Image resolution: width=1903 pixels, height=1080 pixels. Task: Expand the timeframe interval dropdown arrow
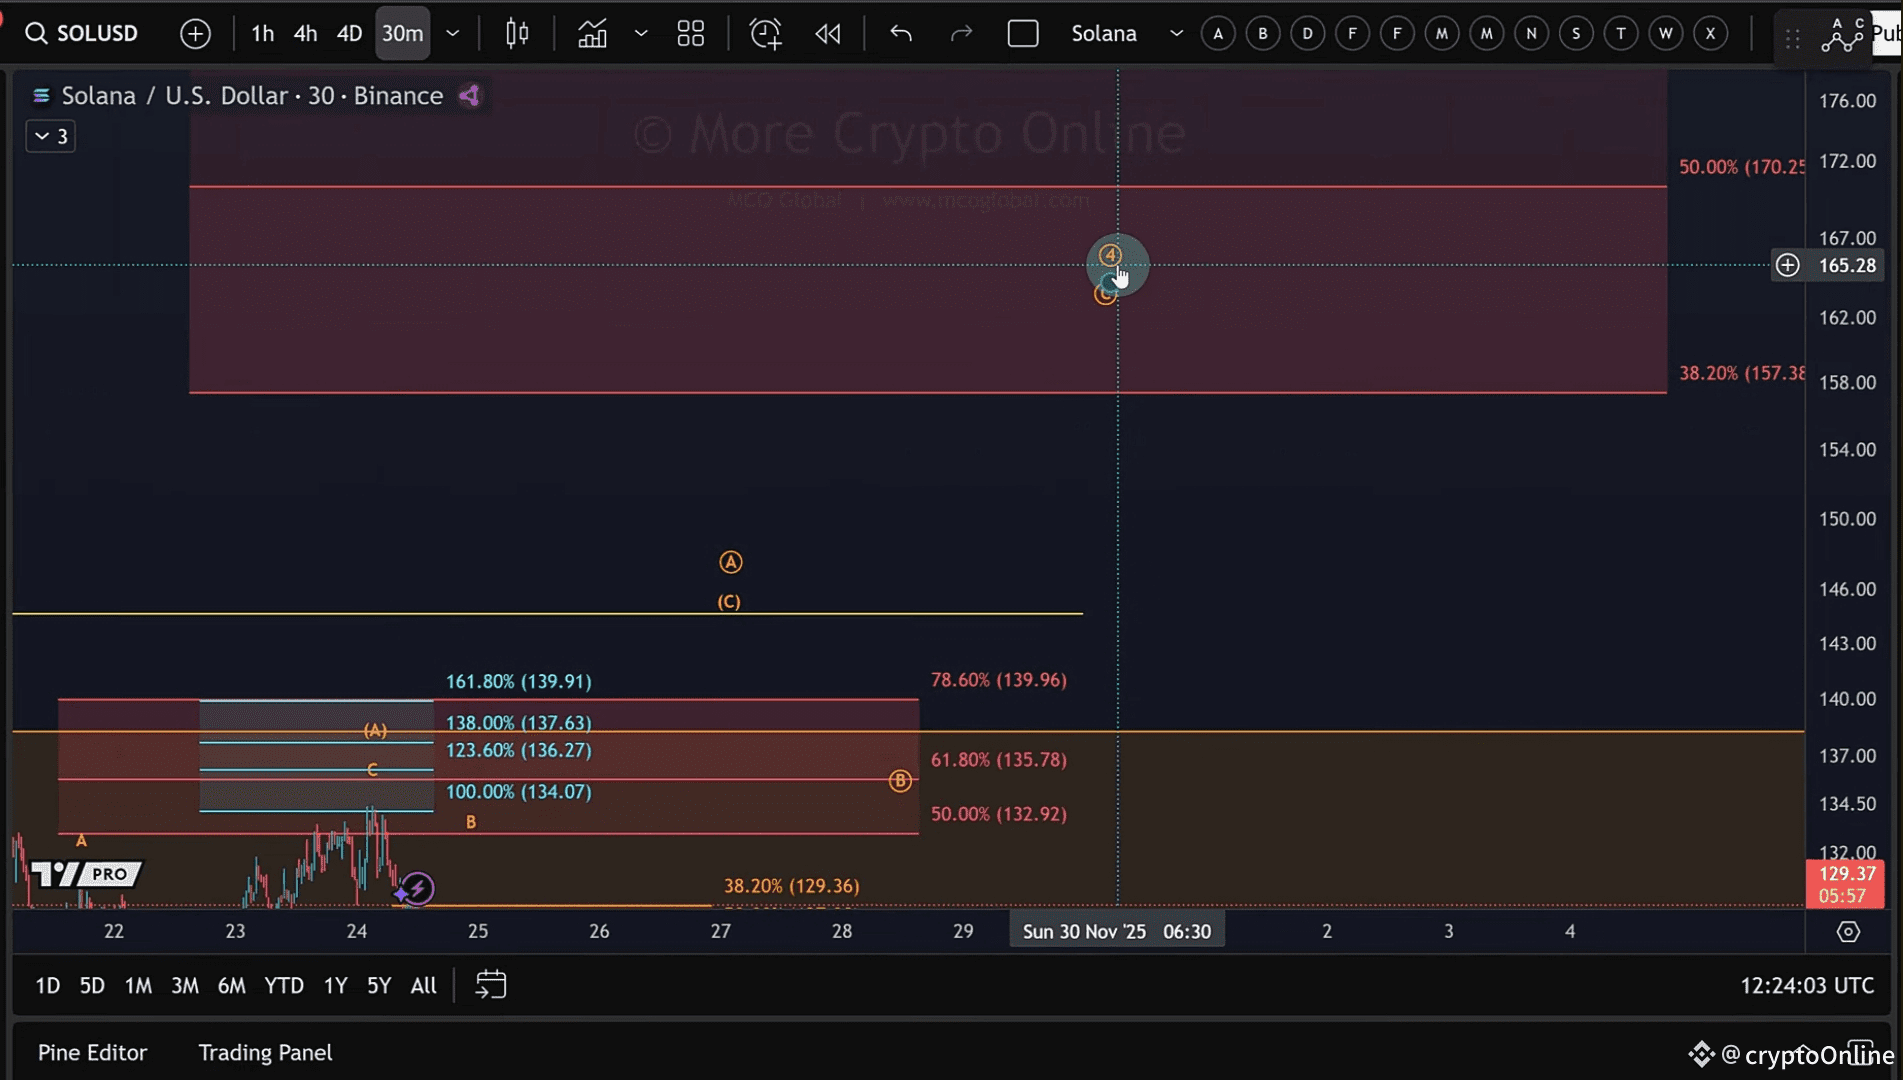[453, 33]
